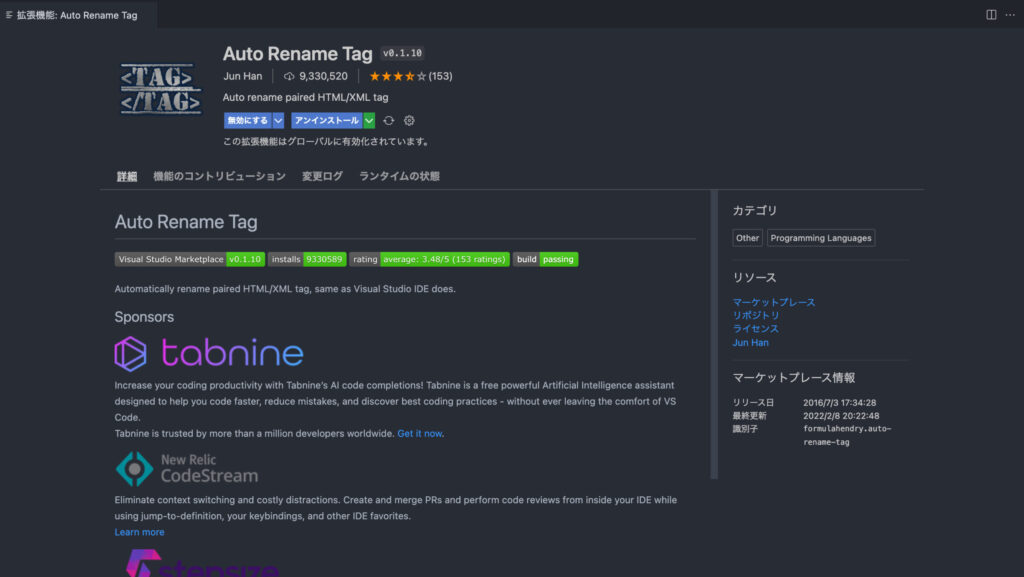Click the Programming Languages category tag
The height and width of the screenshot is (577, 1024).
tap(821, 238)
